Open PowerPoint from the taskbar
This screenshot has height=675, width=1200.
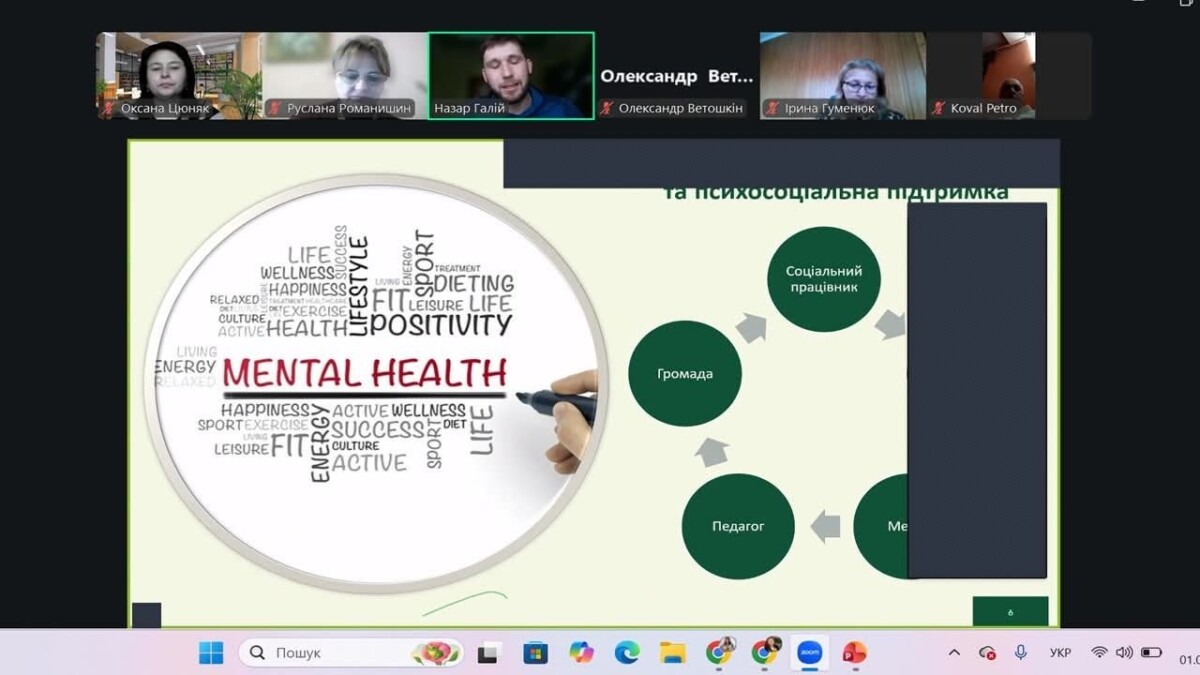[854, 653]
